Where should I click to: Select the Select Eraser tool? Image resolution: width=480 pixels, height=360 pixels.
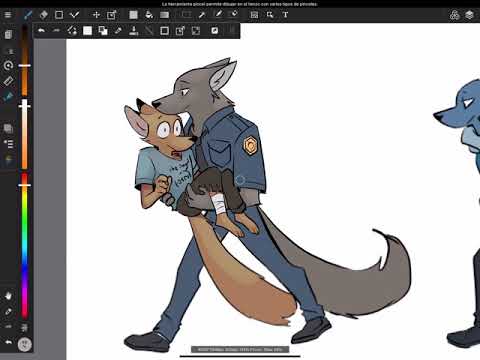[x=234, y=14]
